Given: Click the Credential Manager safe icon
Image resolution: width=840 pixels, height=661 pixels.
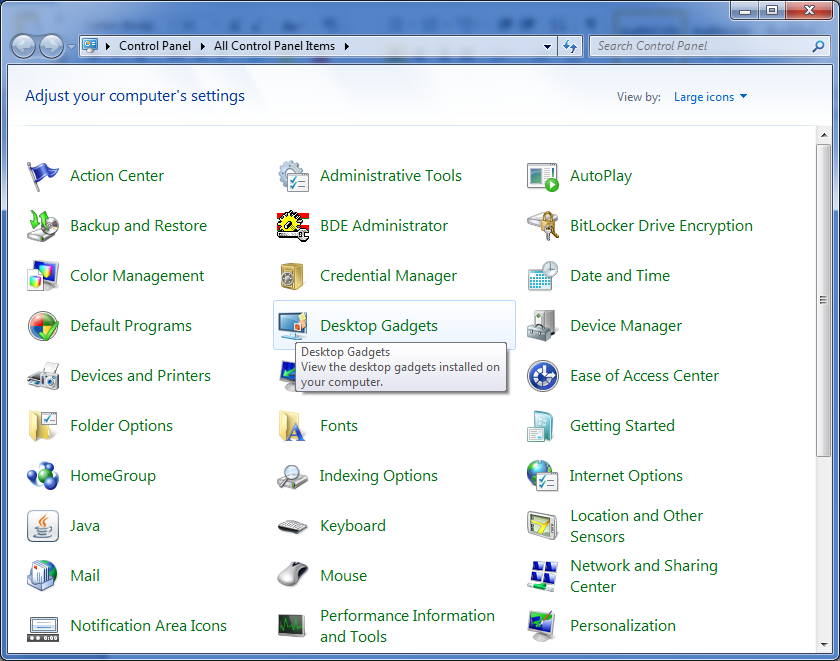Looking at the screenshot, I should click(x=292, y=276).
